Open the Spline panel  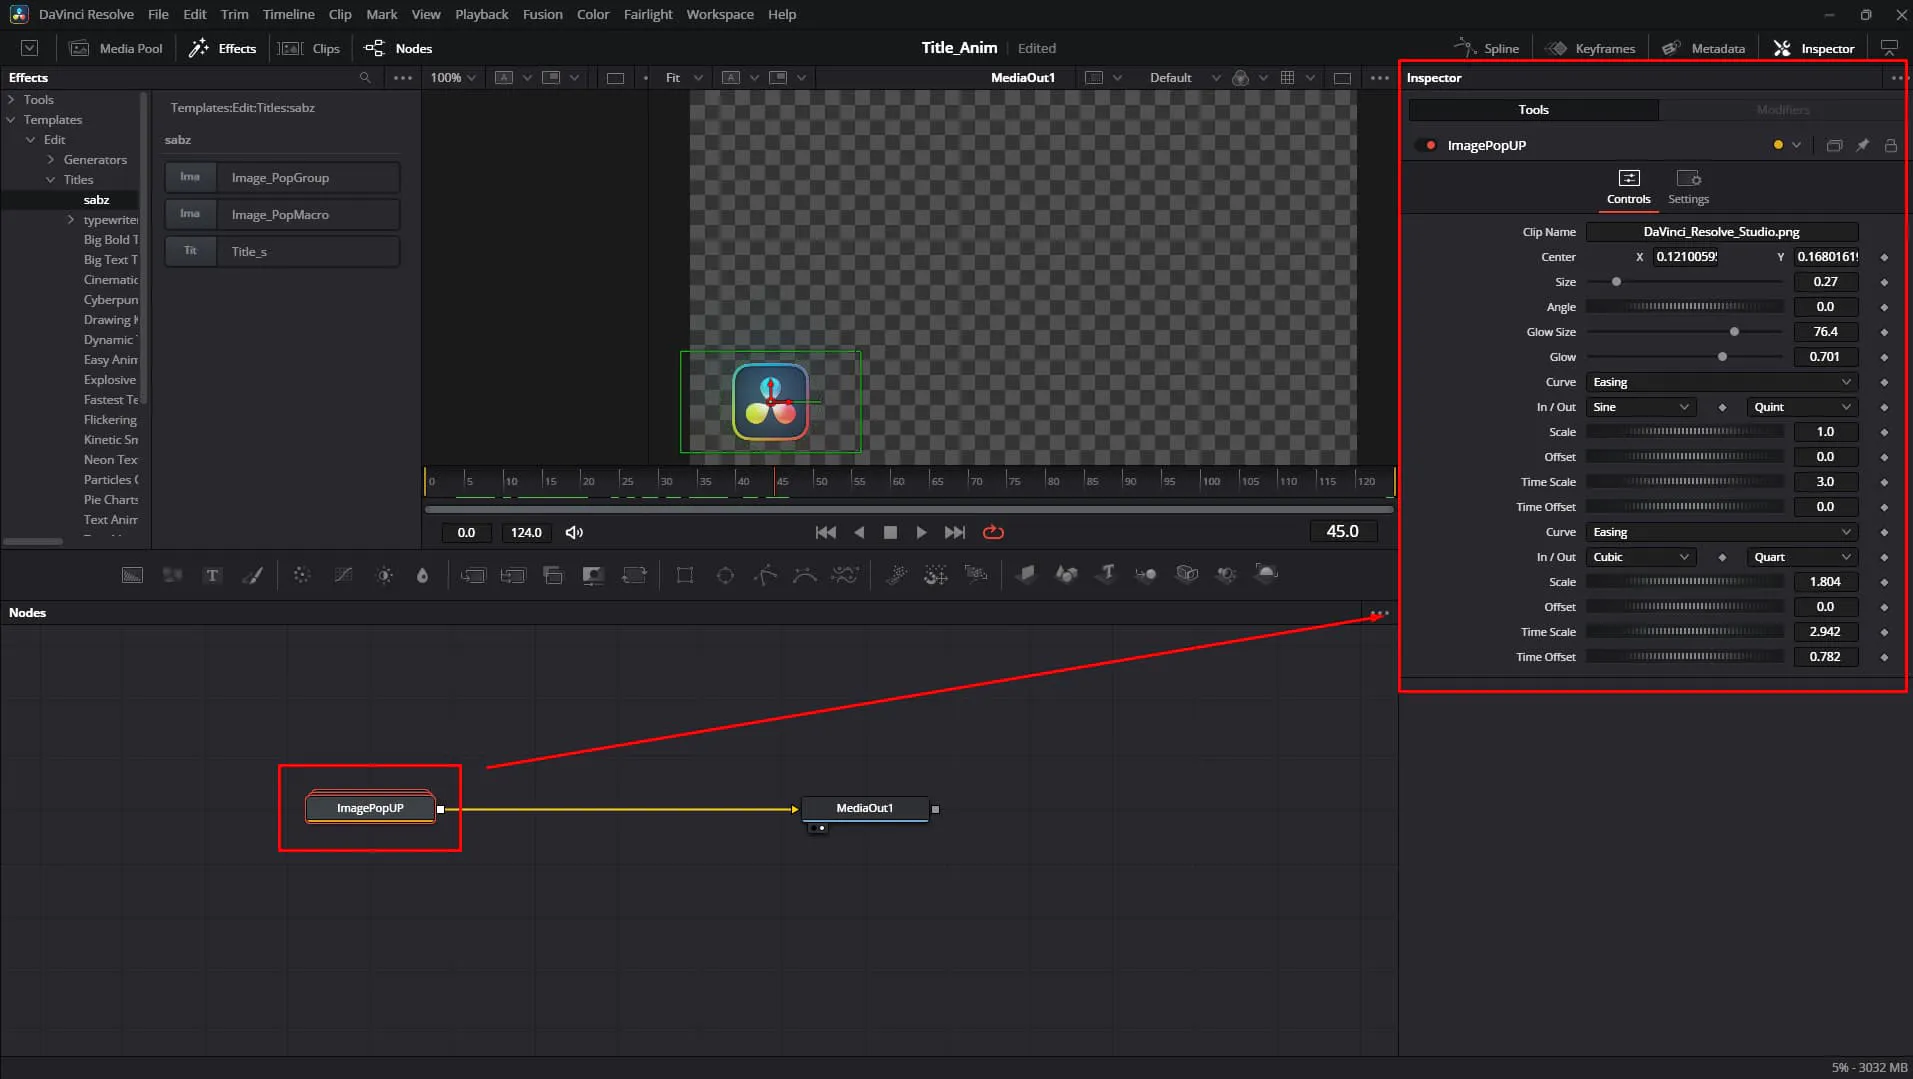tap(1487, 48)
